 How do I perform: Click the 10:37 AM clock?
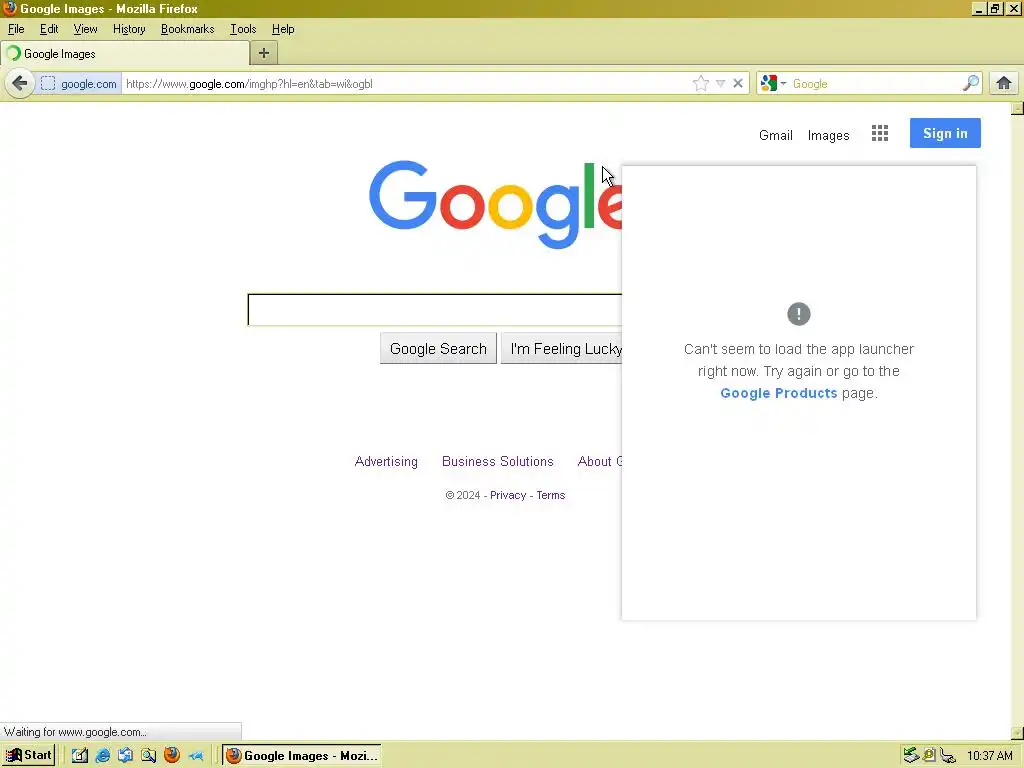pos(989,756)
